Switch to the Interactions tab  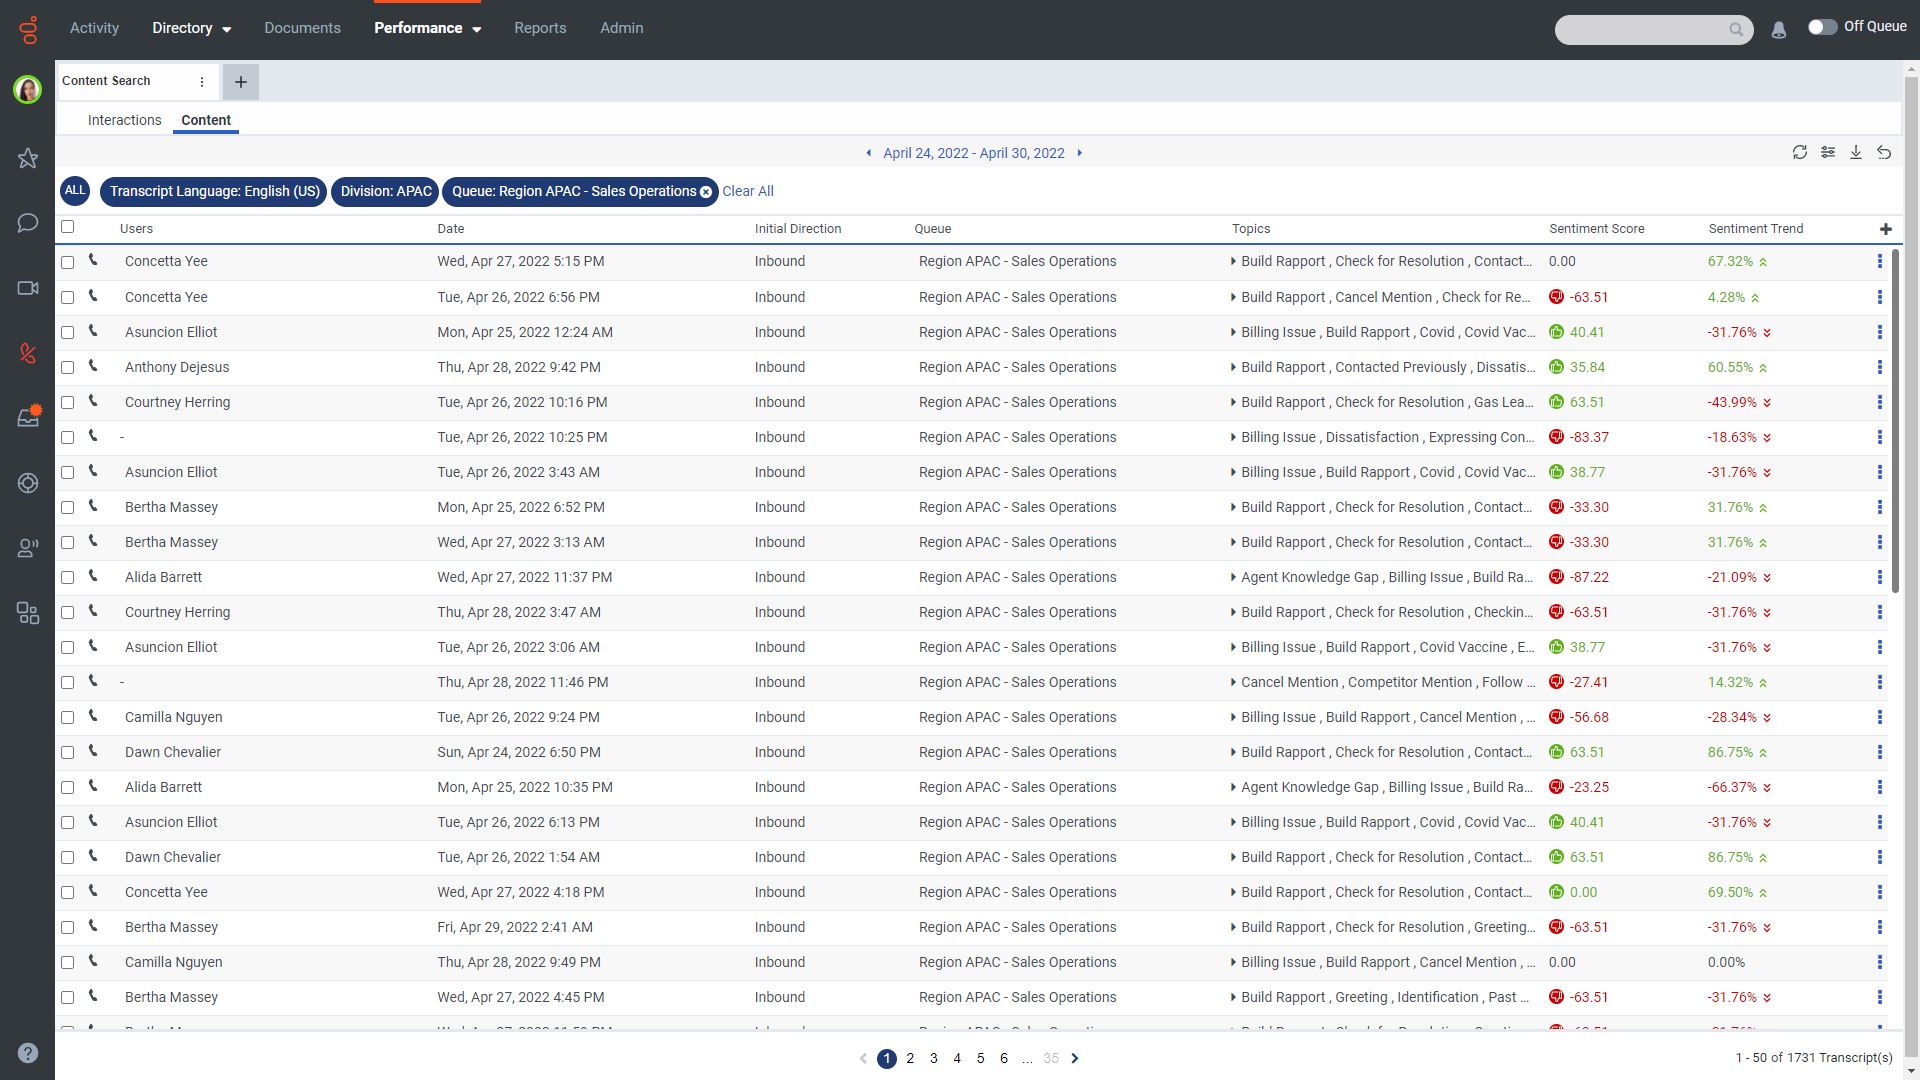point(124,120)
